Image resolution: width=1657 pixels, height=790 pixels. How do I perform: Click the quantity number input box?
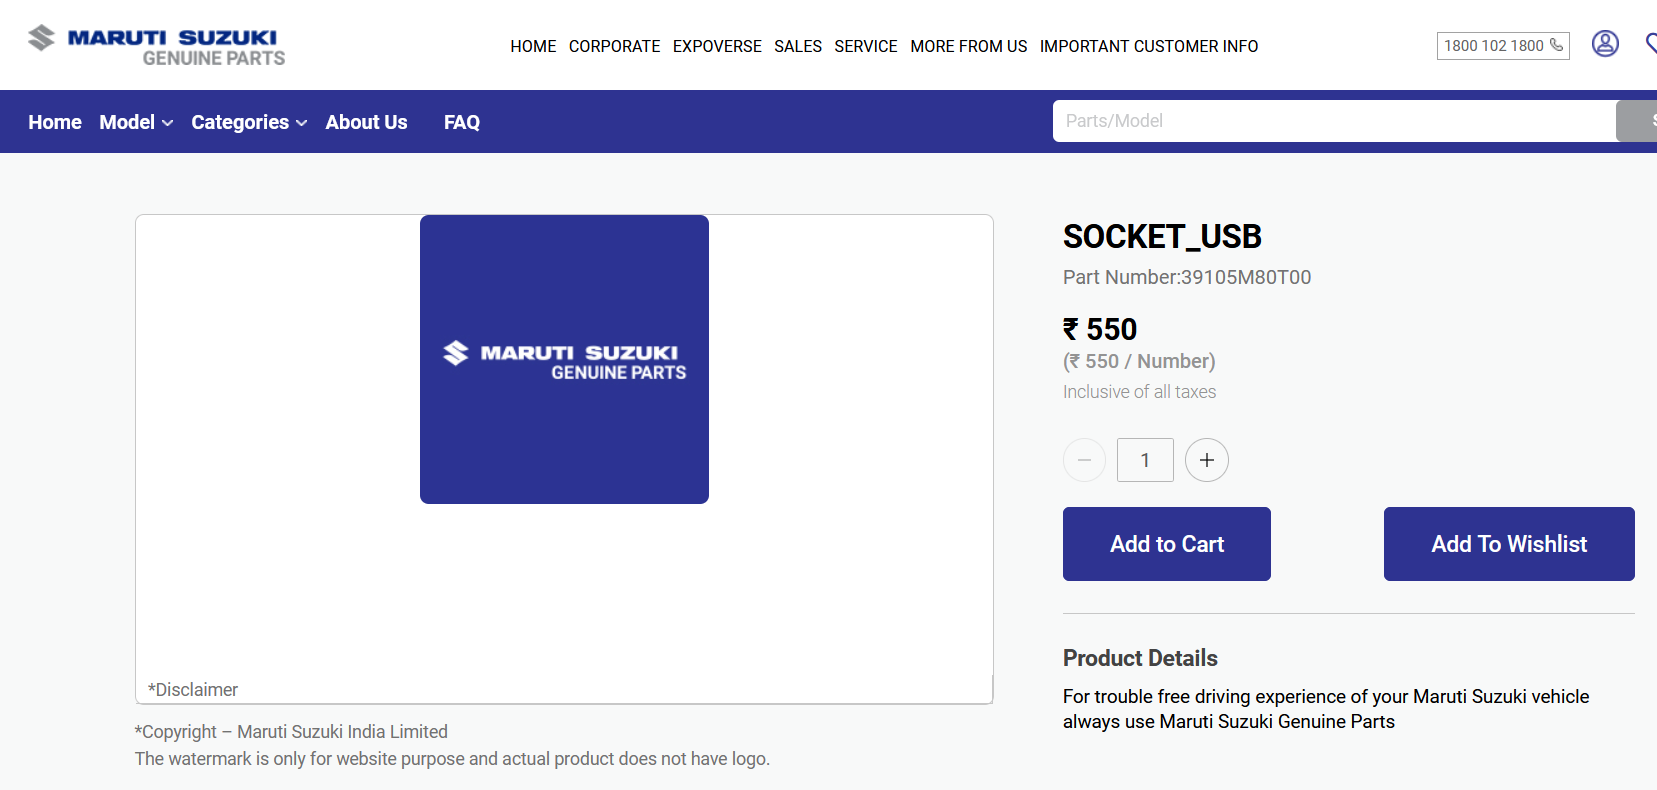coord(1145,460)
